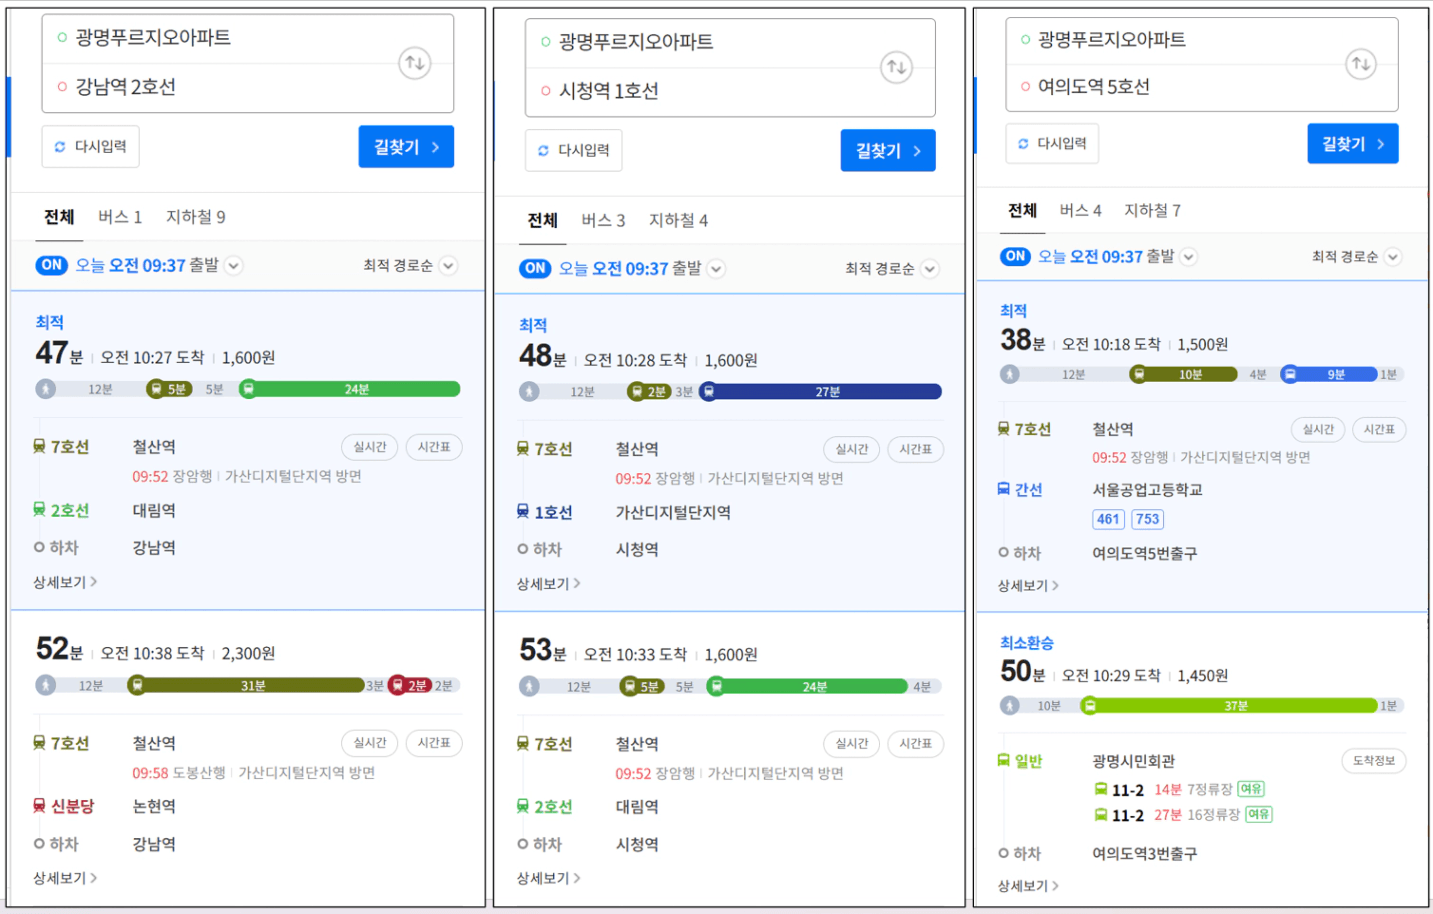Click 2호선 subway icon in 47분 route
The image size is (1433, 914).
39,510
